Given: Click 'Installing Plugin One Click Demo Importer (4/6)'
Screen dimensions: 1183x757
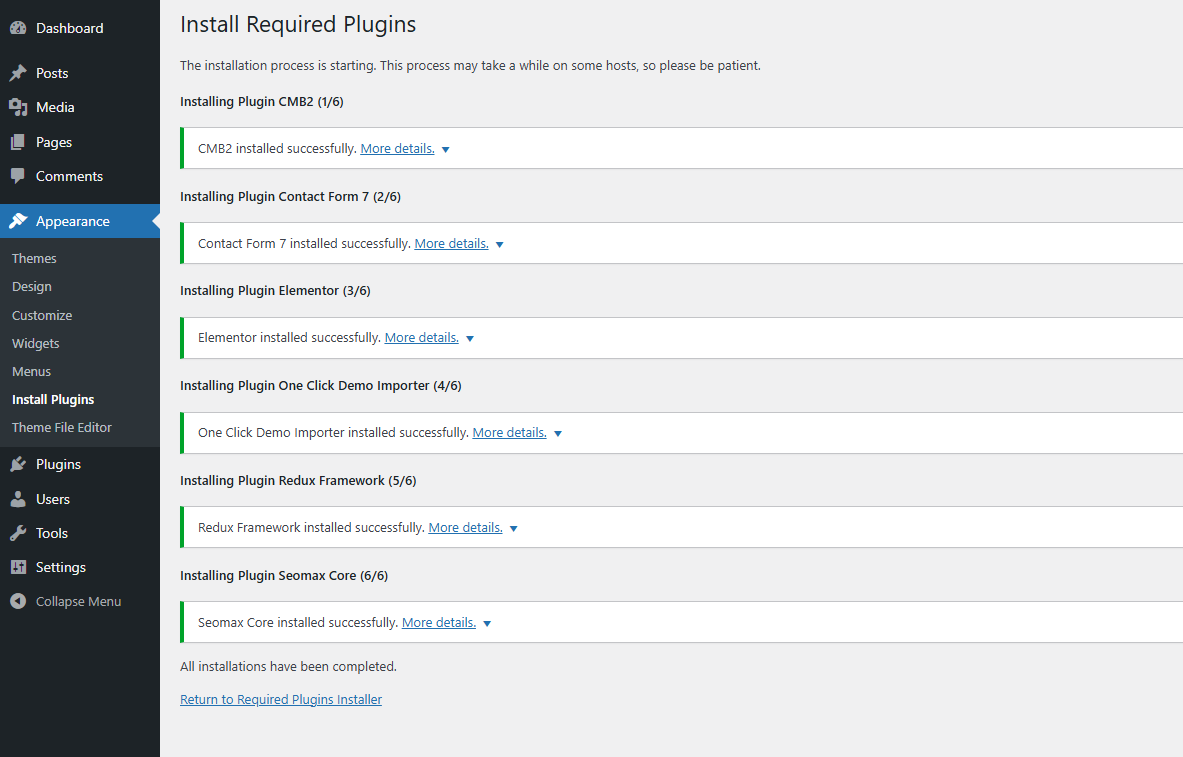Looking at the screenshot, I should click(x=321, y=386).
